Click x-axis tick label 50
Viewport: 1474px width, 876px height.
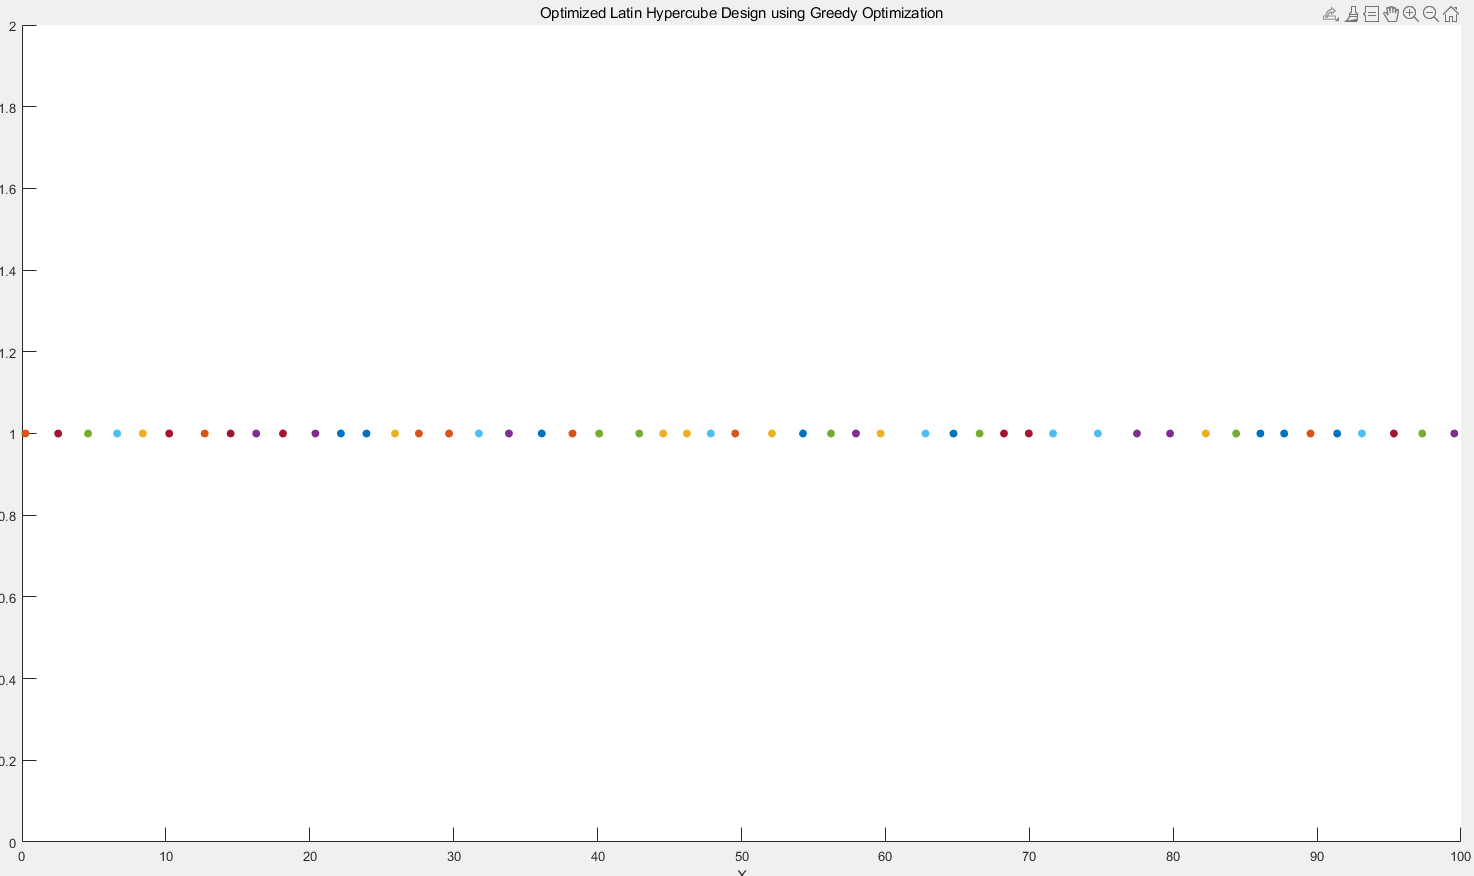coord(742,857)
